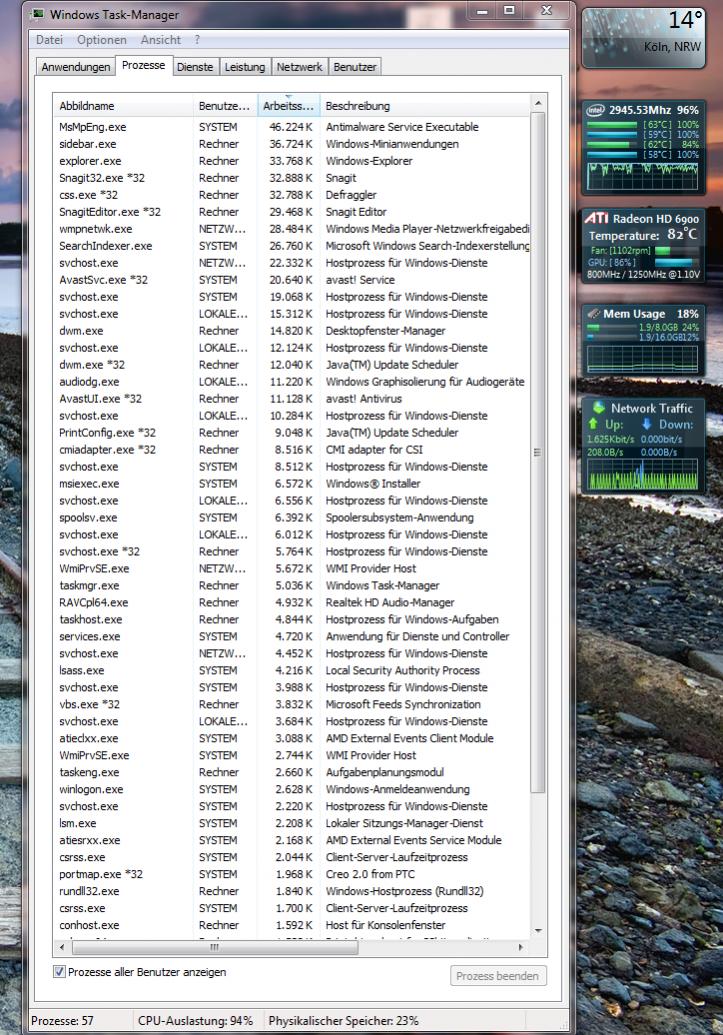
Task: Click the Network Traffic gadget graph
Action: click(642, 474)
